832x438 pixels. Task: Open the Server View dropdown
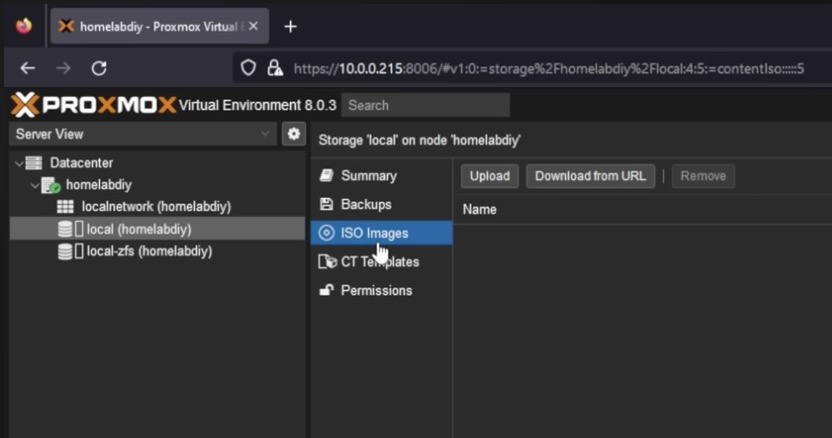point(143,134)
